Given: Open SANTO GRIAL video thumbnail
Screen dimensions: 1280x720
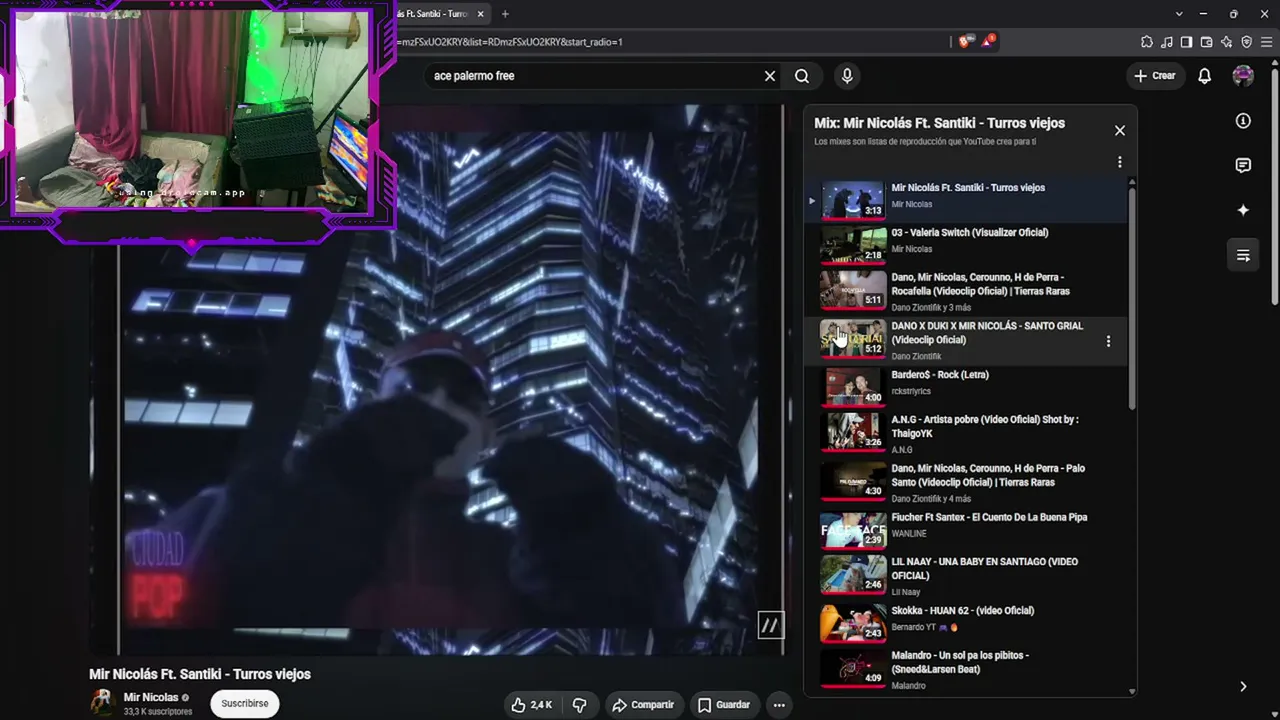Looking at the screenshot, I should click(x=853, y=338).
